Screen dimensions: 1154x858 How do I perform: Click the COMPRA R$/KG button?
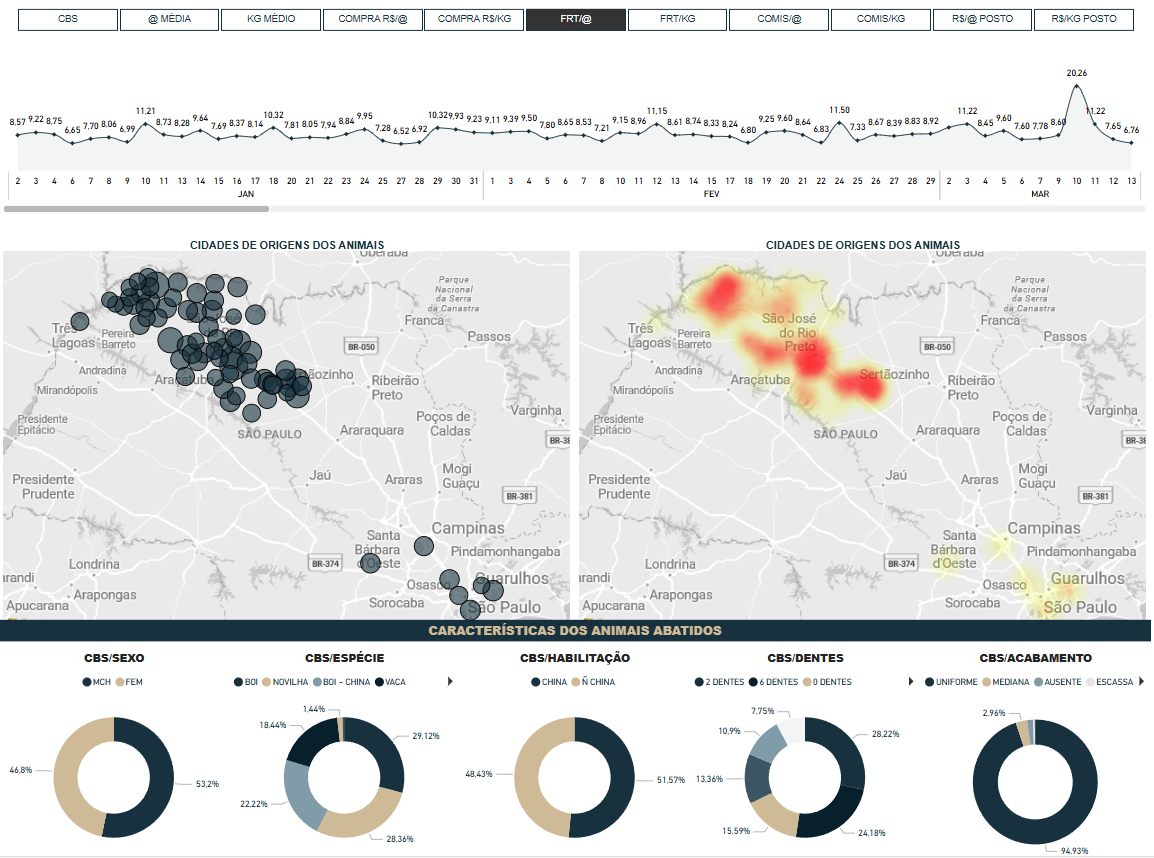tap(474, 20)
